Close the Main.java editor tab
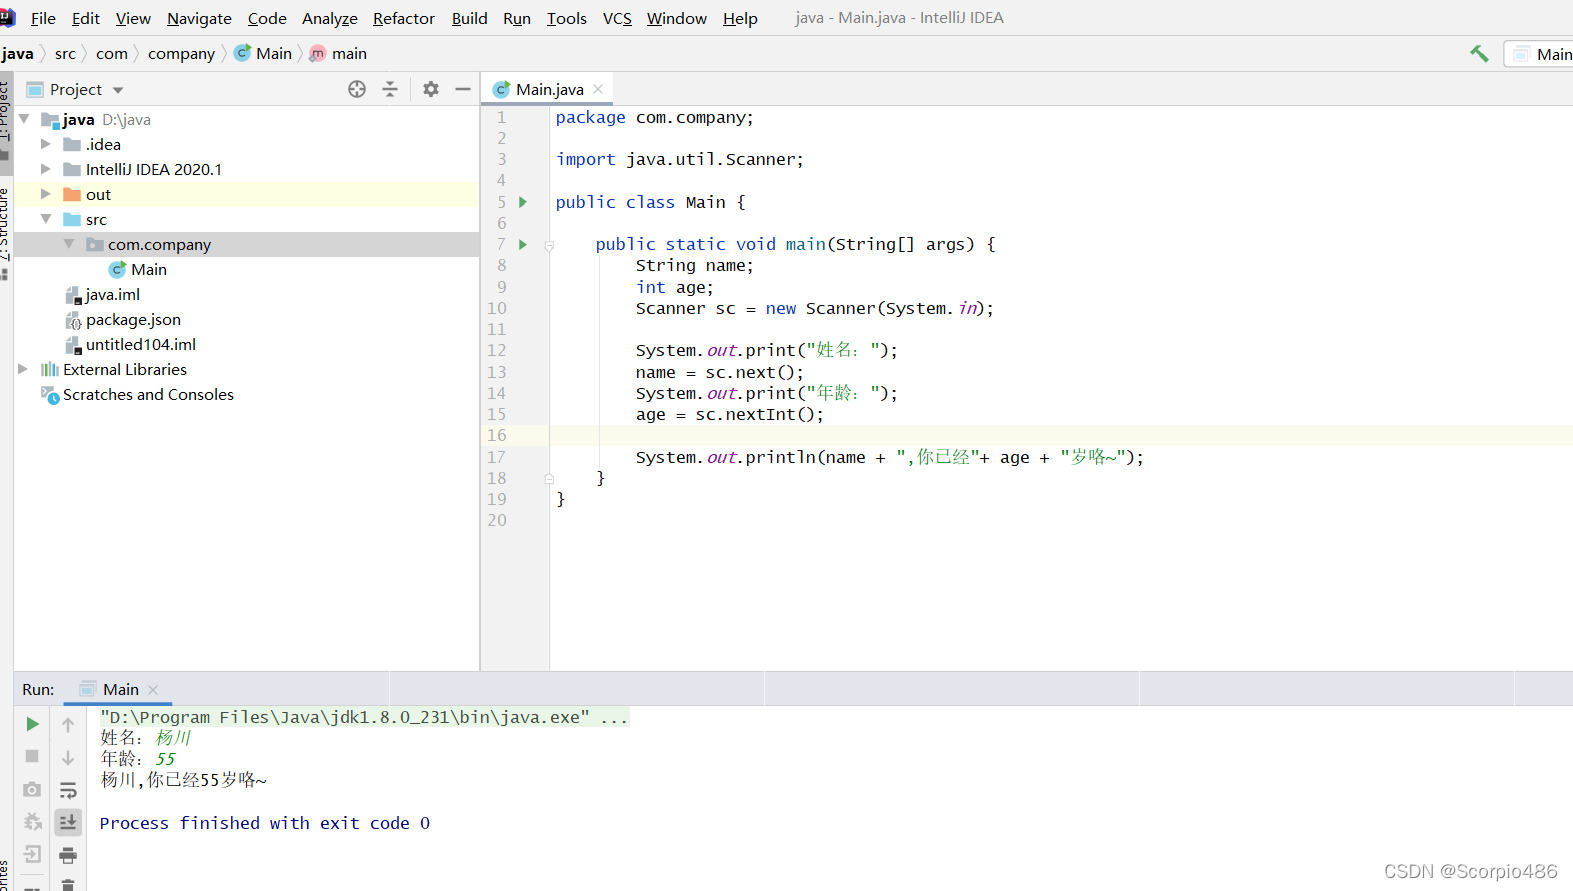 [598, 89]
